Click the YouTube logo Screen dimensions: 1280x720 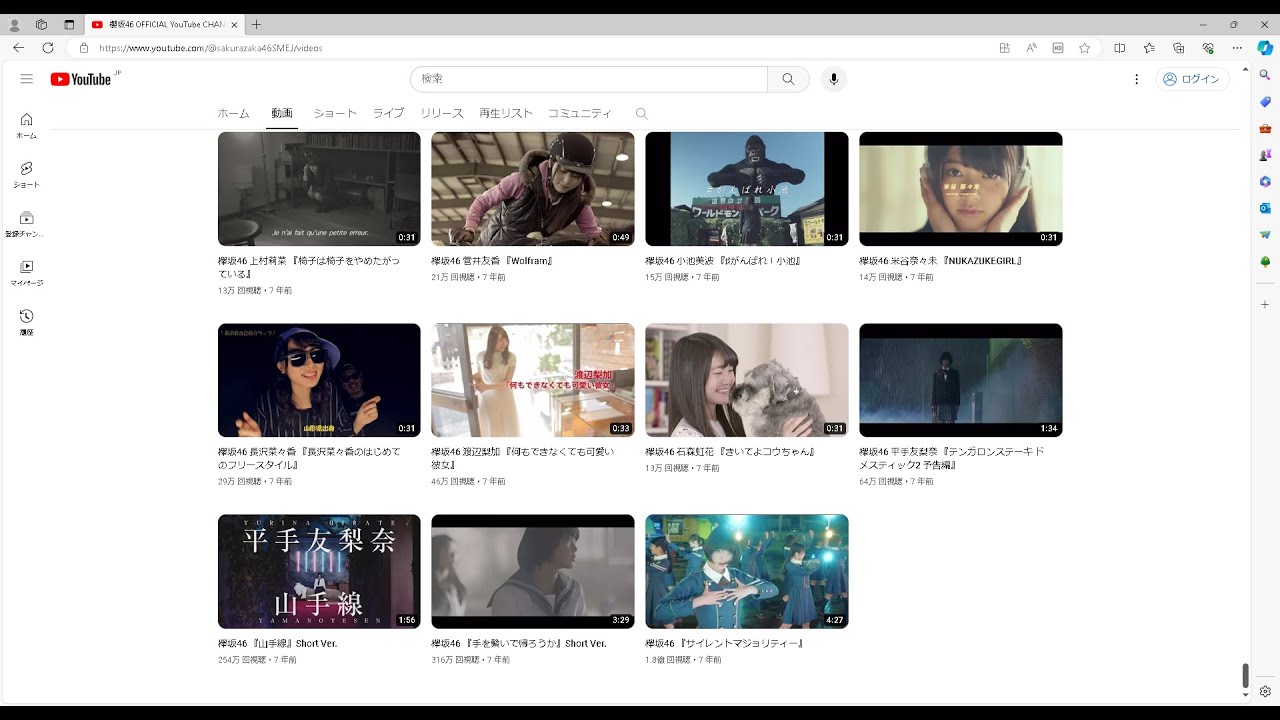click(81, 79)
